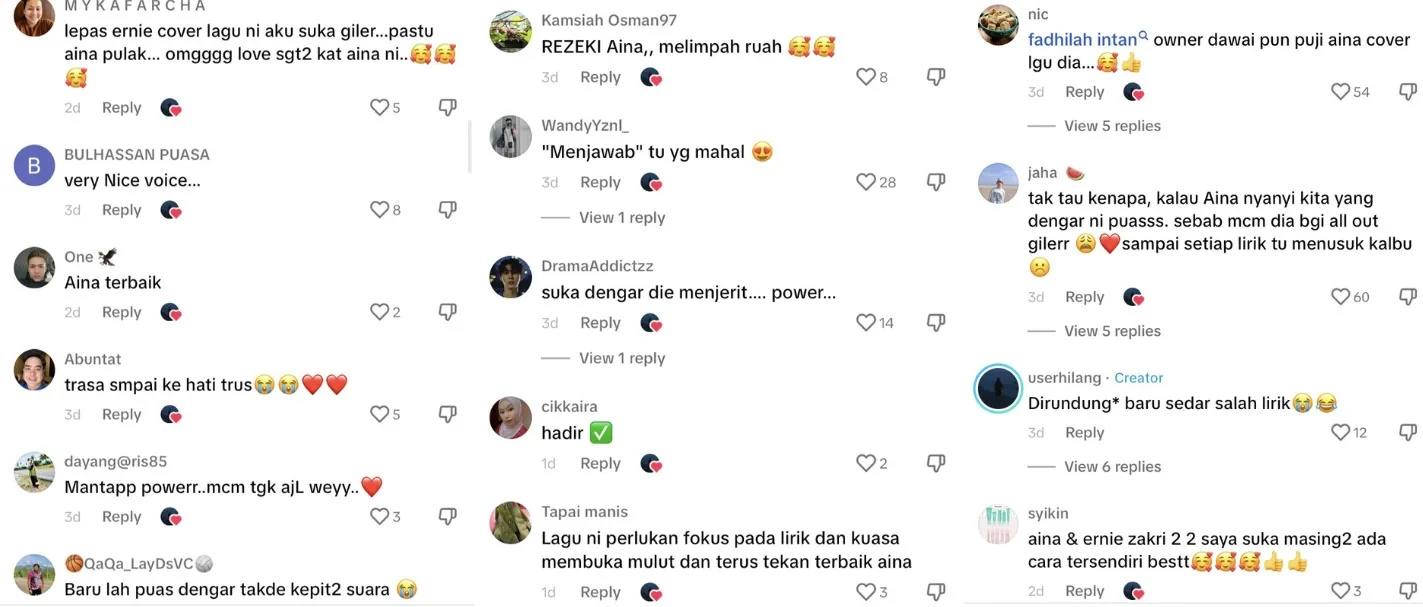
Task: Like cikkaira's 'hadir' comment
Action: pos(866,463)
